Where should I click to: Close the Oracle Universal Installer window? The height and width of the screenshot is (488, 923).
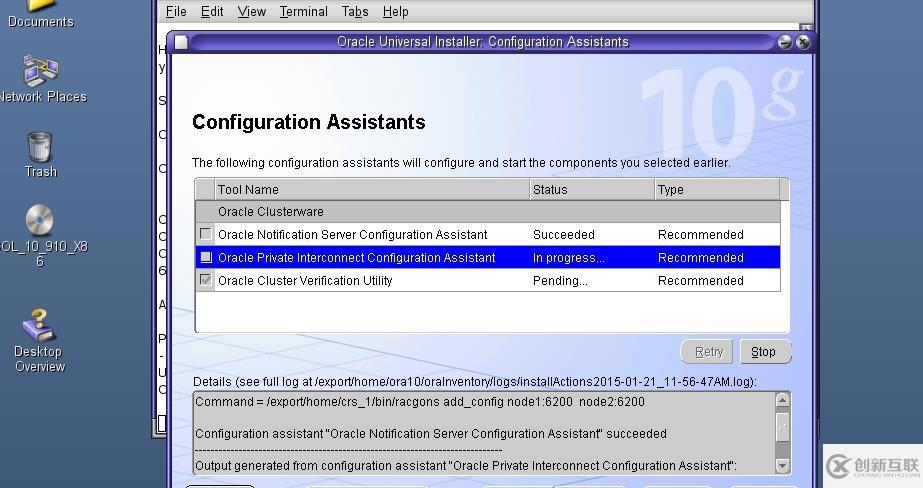pyautogui.click(x=802, y=42)
